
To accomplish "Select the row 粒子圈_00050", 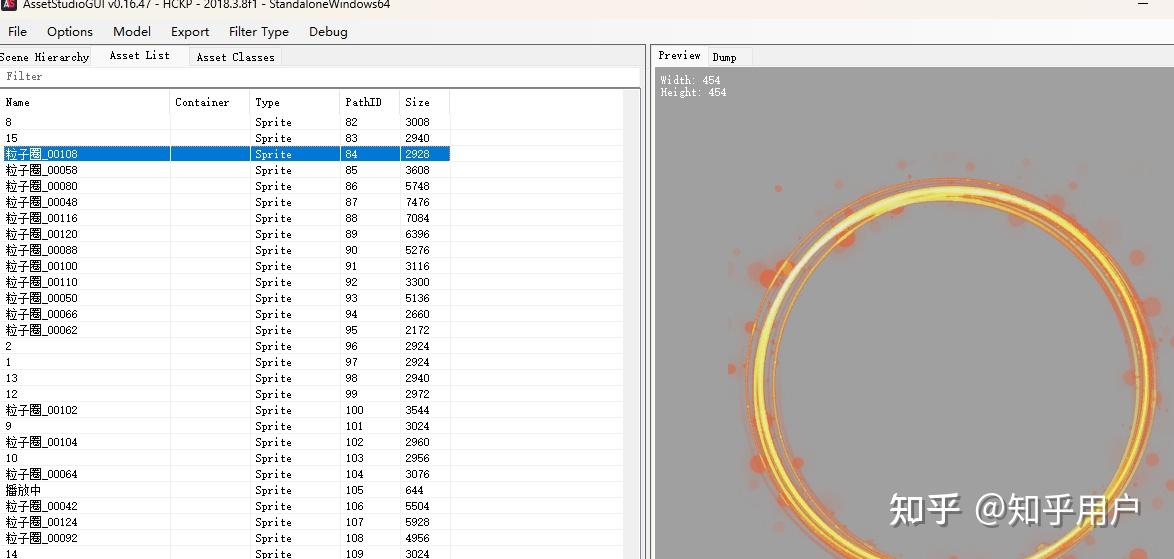I will pos(225,299).
